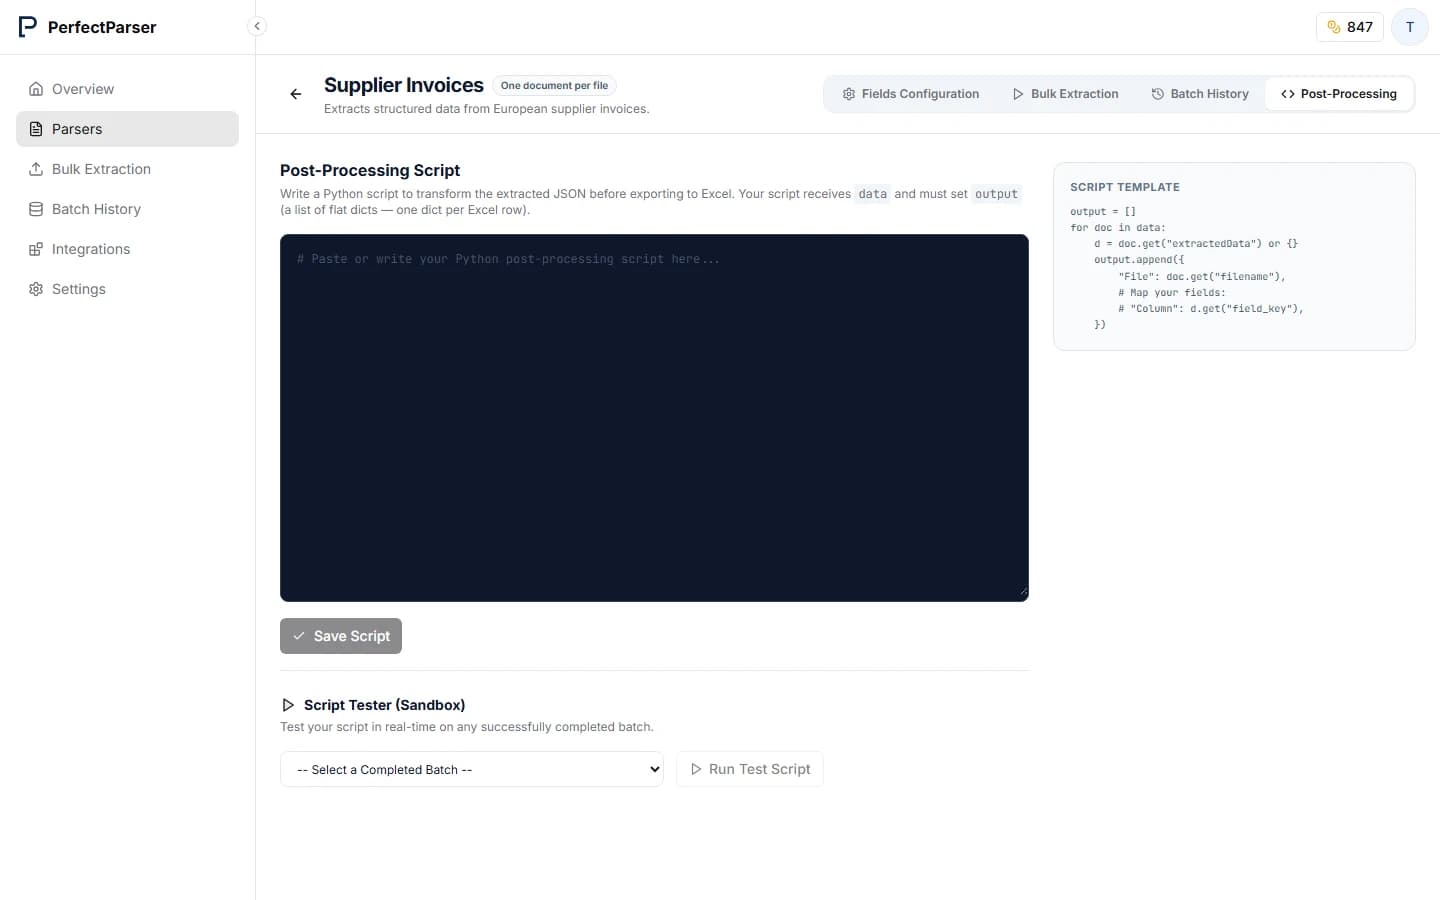This screenshot has height=900, width=1440.
Task: Switch to the Fields Configuration tab
Action: click(910, 94)
